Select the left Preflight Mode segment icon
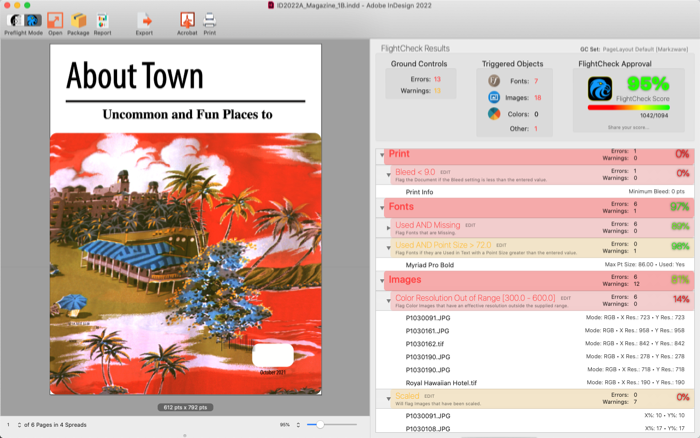Screen dimensions: 700x438 [16, 21]
